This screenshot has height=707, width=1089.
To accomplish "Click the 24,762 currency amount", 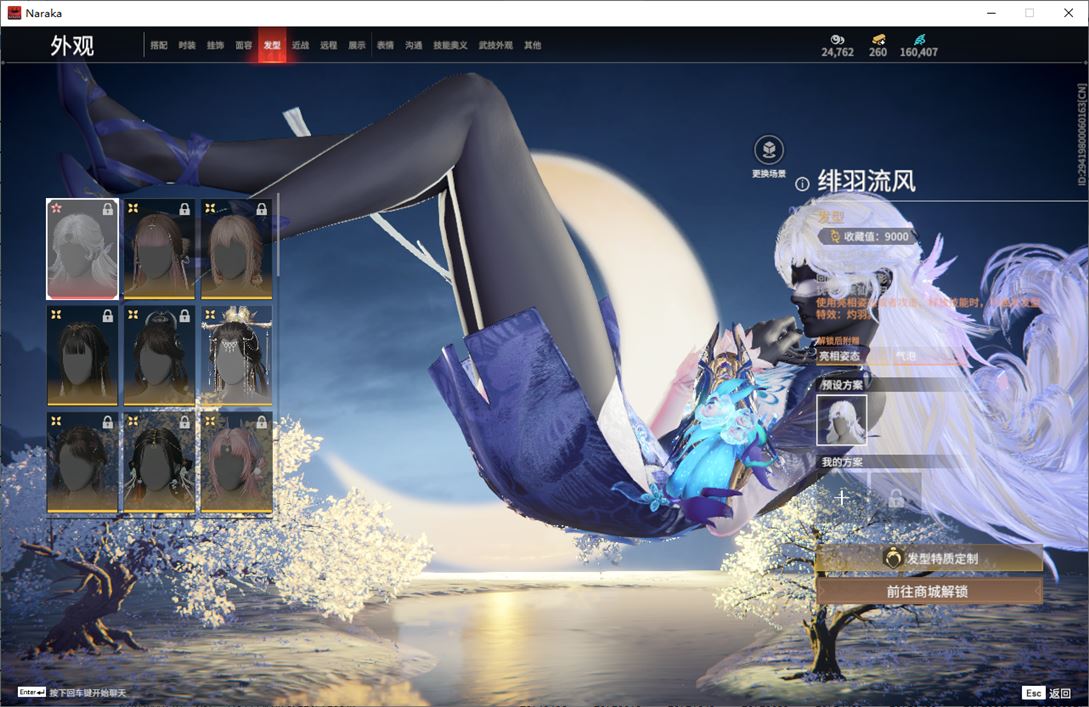I will click(x=838, y=52).
